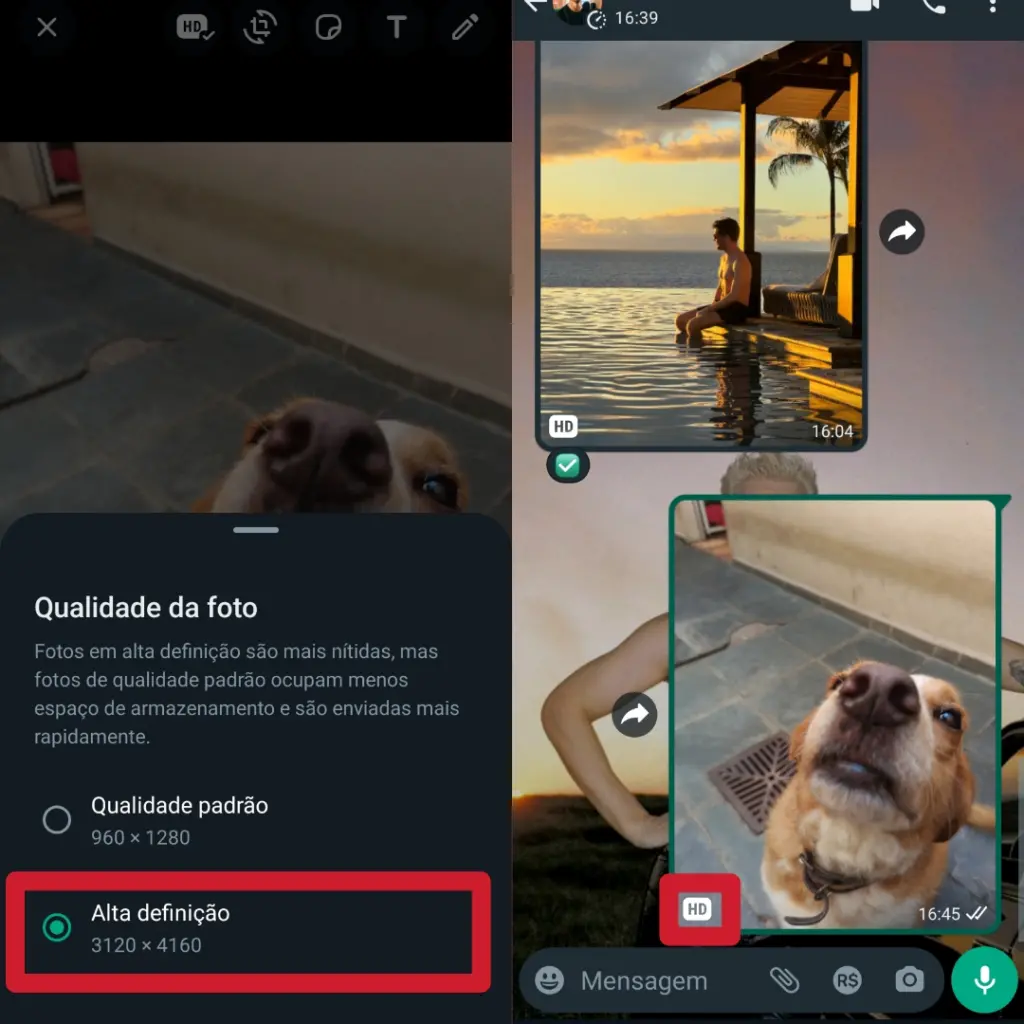
Task: Tap the RS payments icon
Action: coord(847,981)
